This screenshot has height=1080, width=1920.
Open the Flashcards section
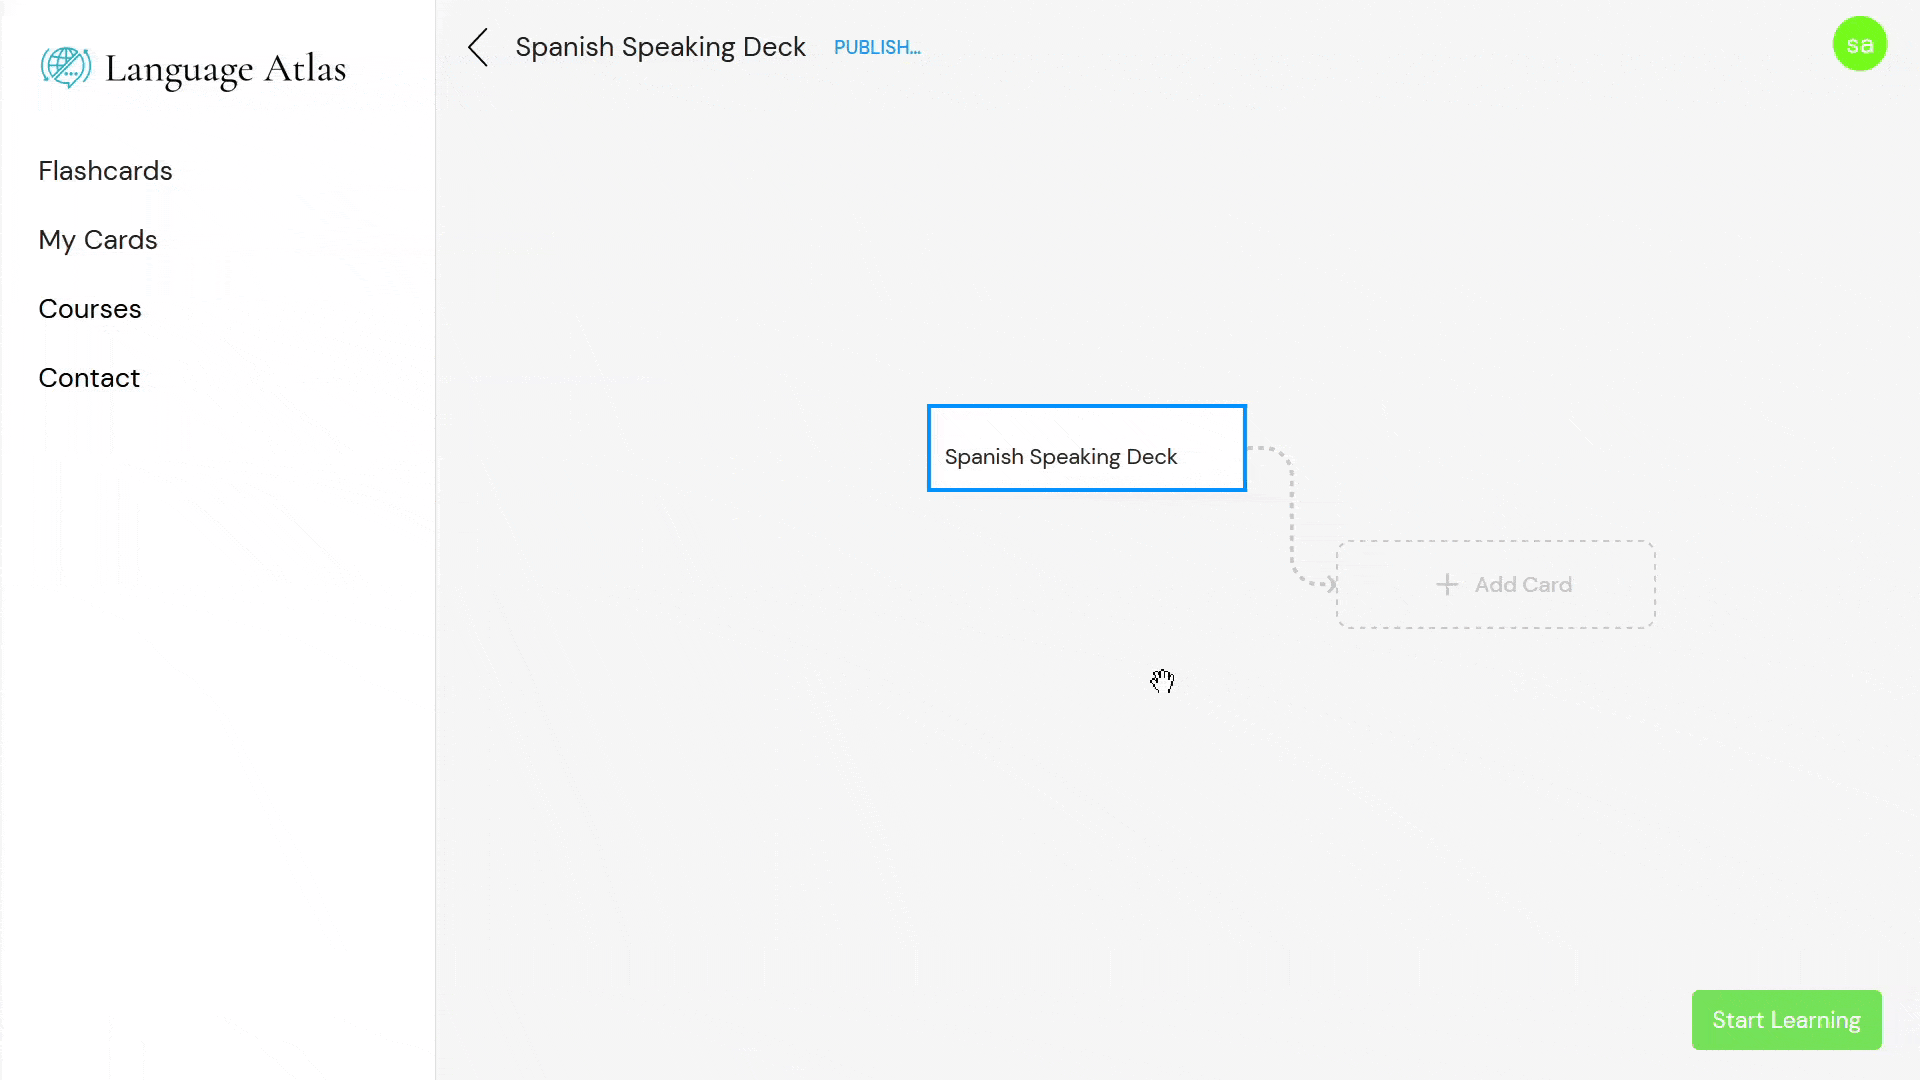click(105, 170)
